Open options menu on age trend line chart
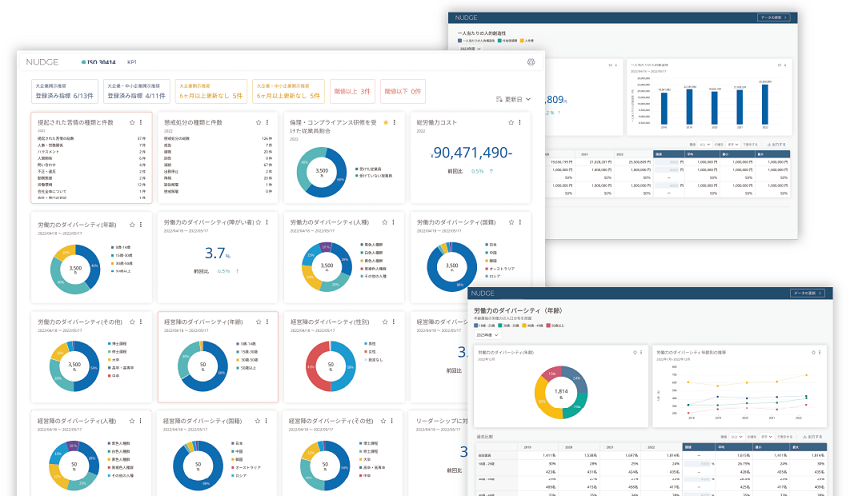Image resolution: width=850 pixels, height=496 pixels. point(820,352)
